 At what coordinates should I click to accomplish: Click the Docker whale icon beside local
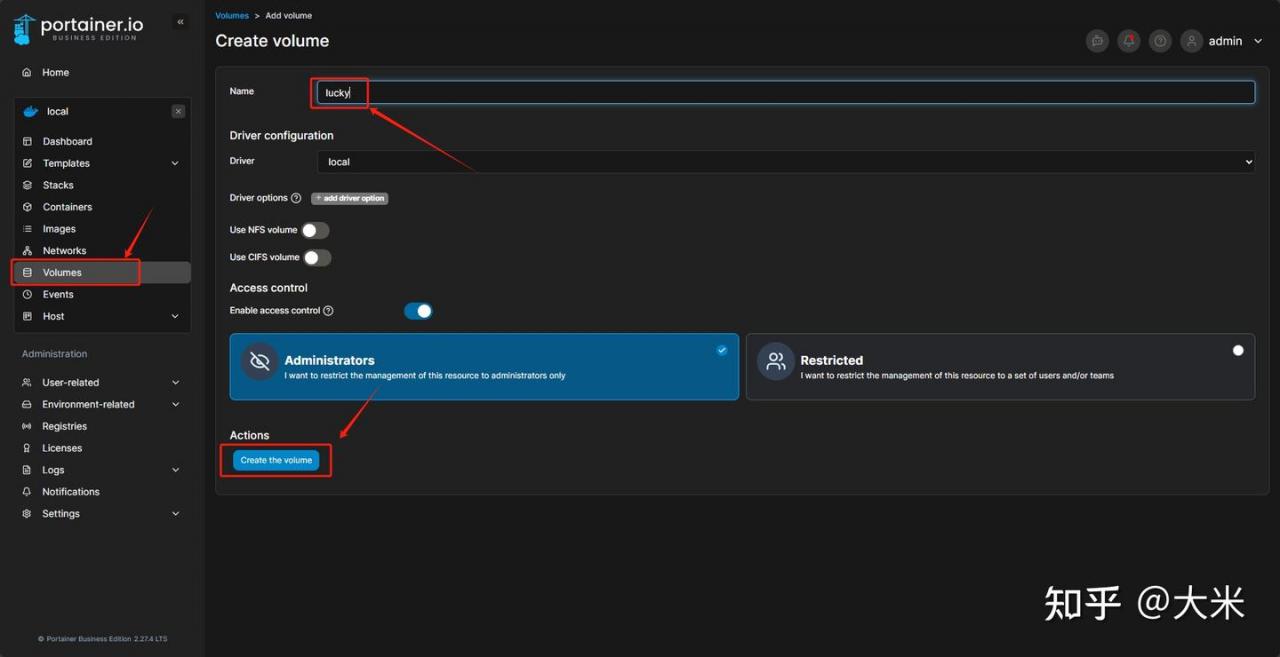pos(30,112)
